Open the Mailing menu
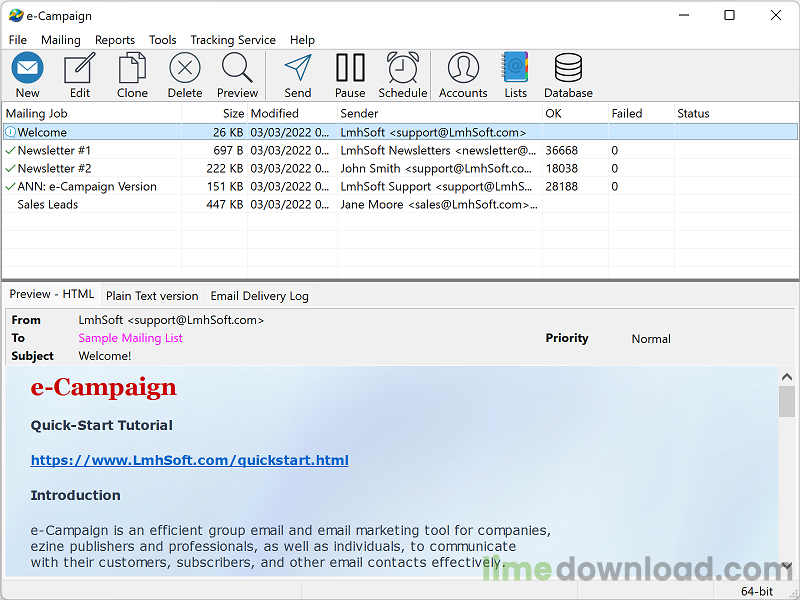 click(x=61, y=40)
